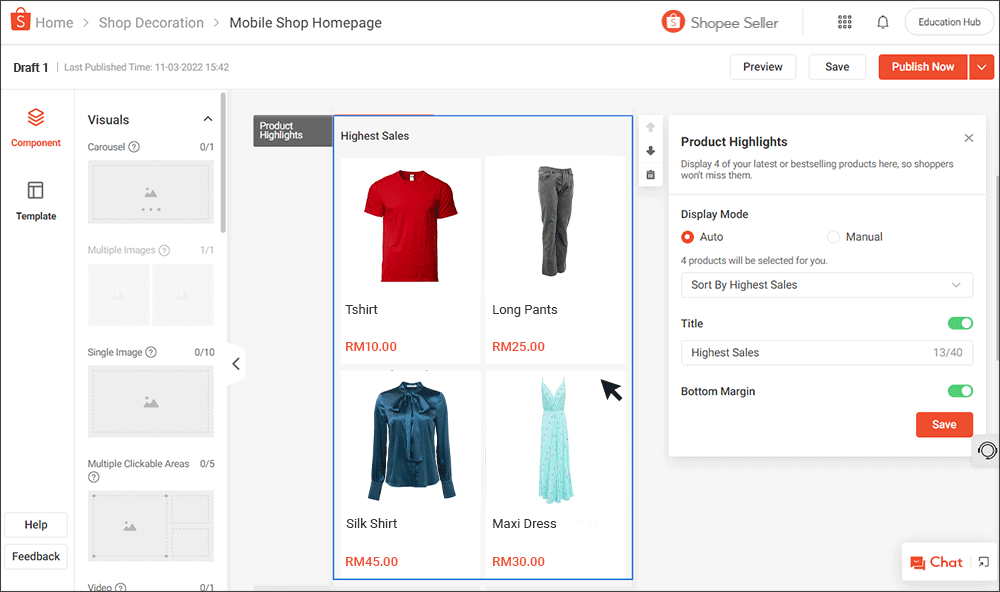Image resolution: width=1000 pixels, height=592 pixels.
Task: Open the Sort By Highest Sales dropdown
Action: 827,285
